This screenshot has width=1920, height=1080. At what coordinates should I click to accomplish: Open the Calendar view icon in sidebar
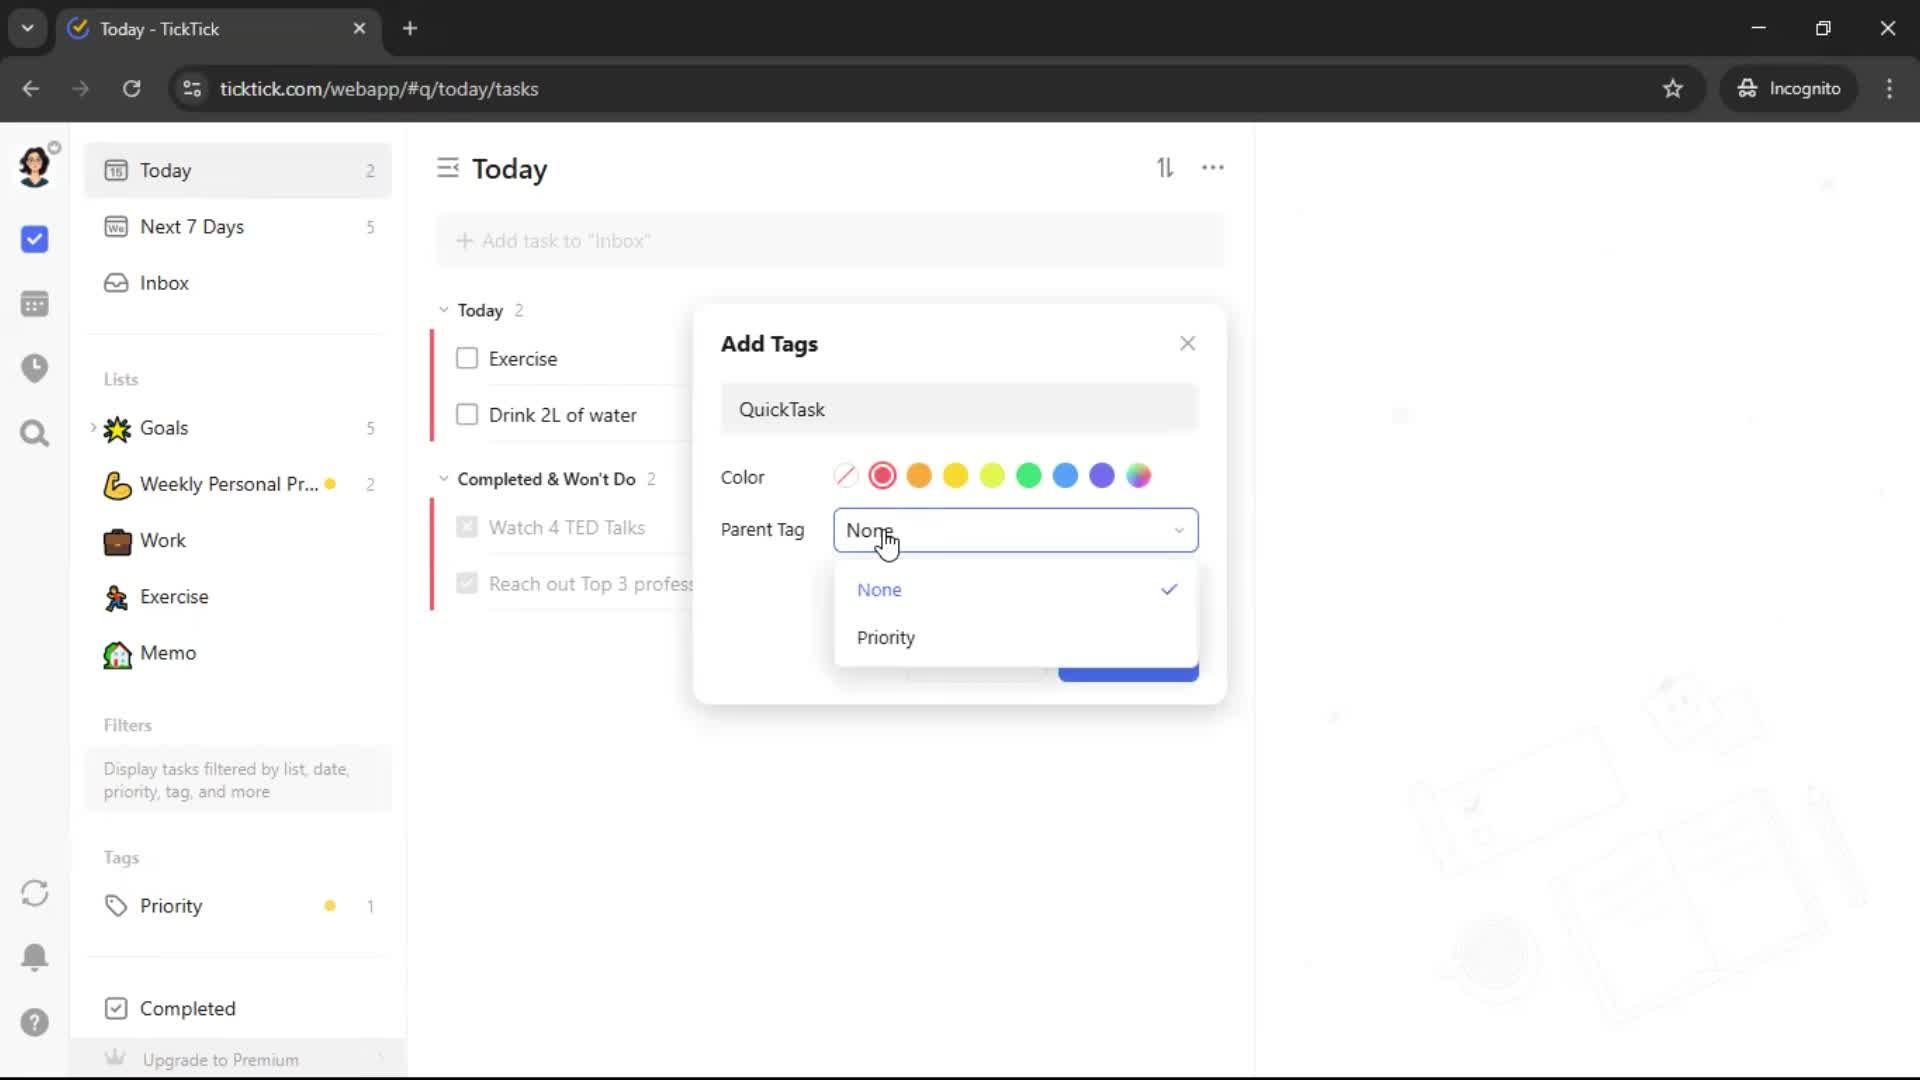(34, 304)
